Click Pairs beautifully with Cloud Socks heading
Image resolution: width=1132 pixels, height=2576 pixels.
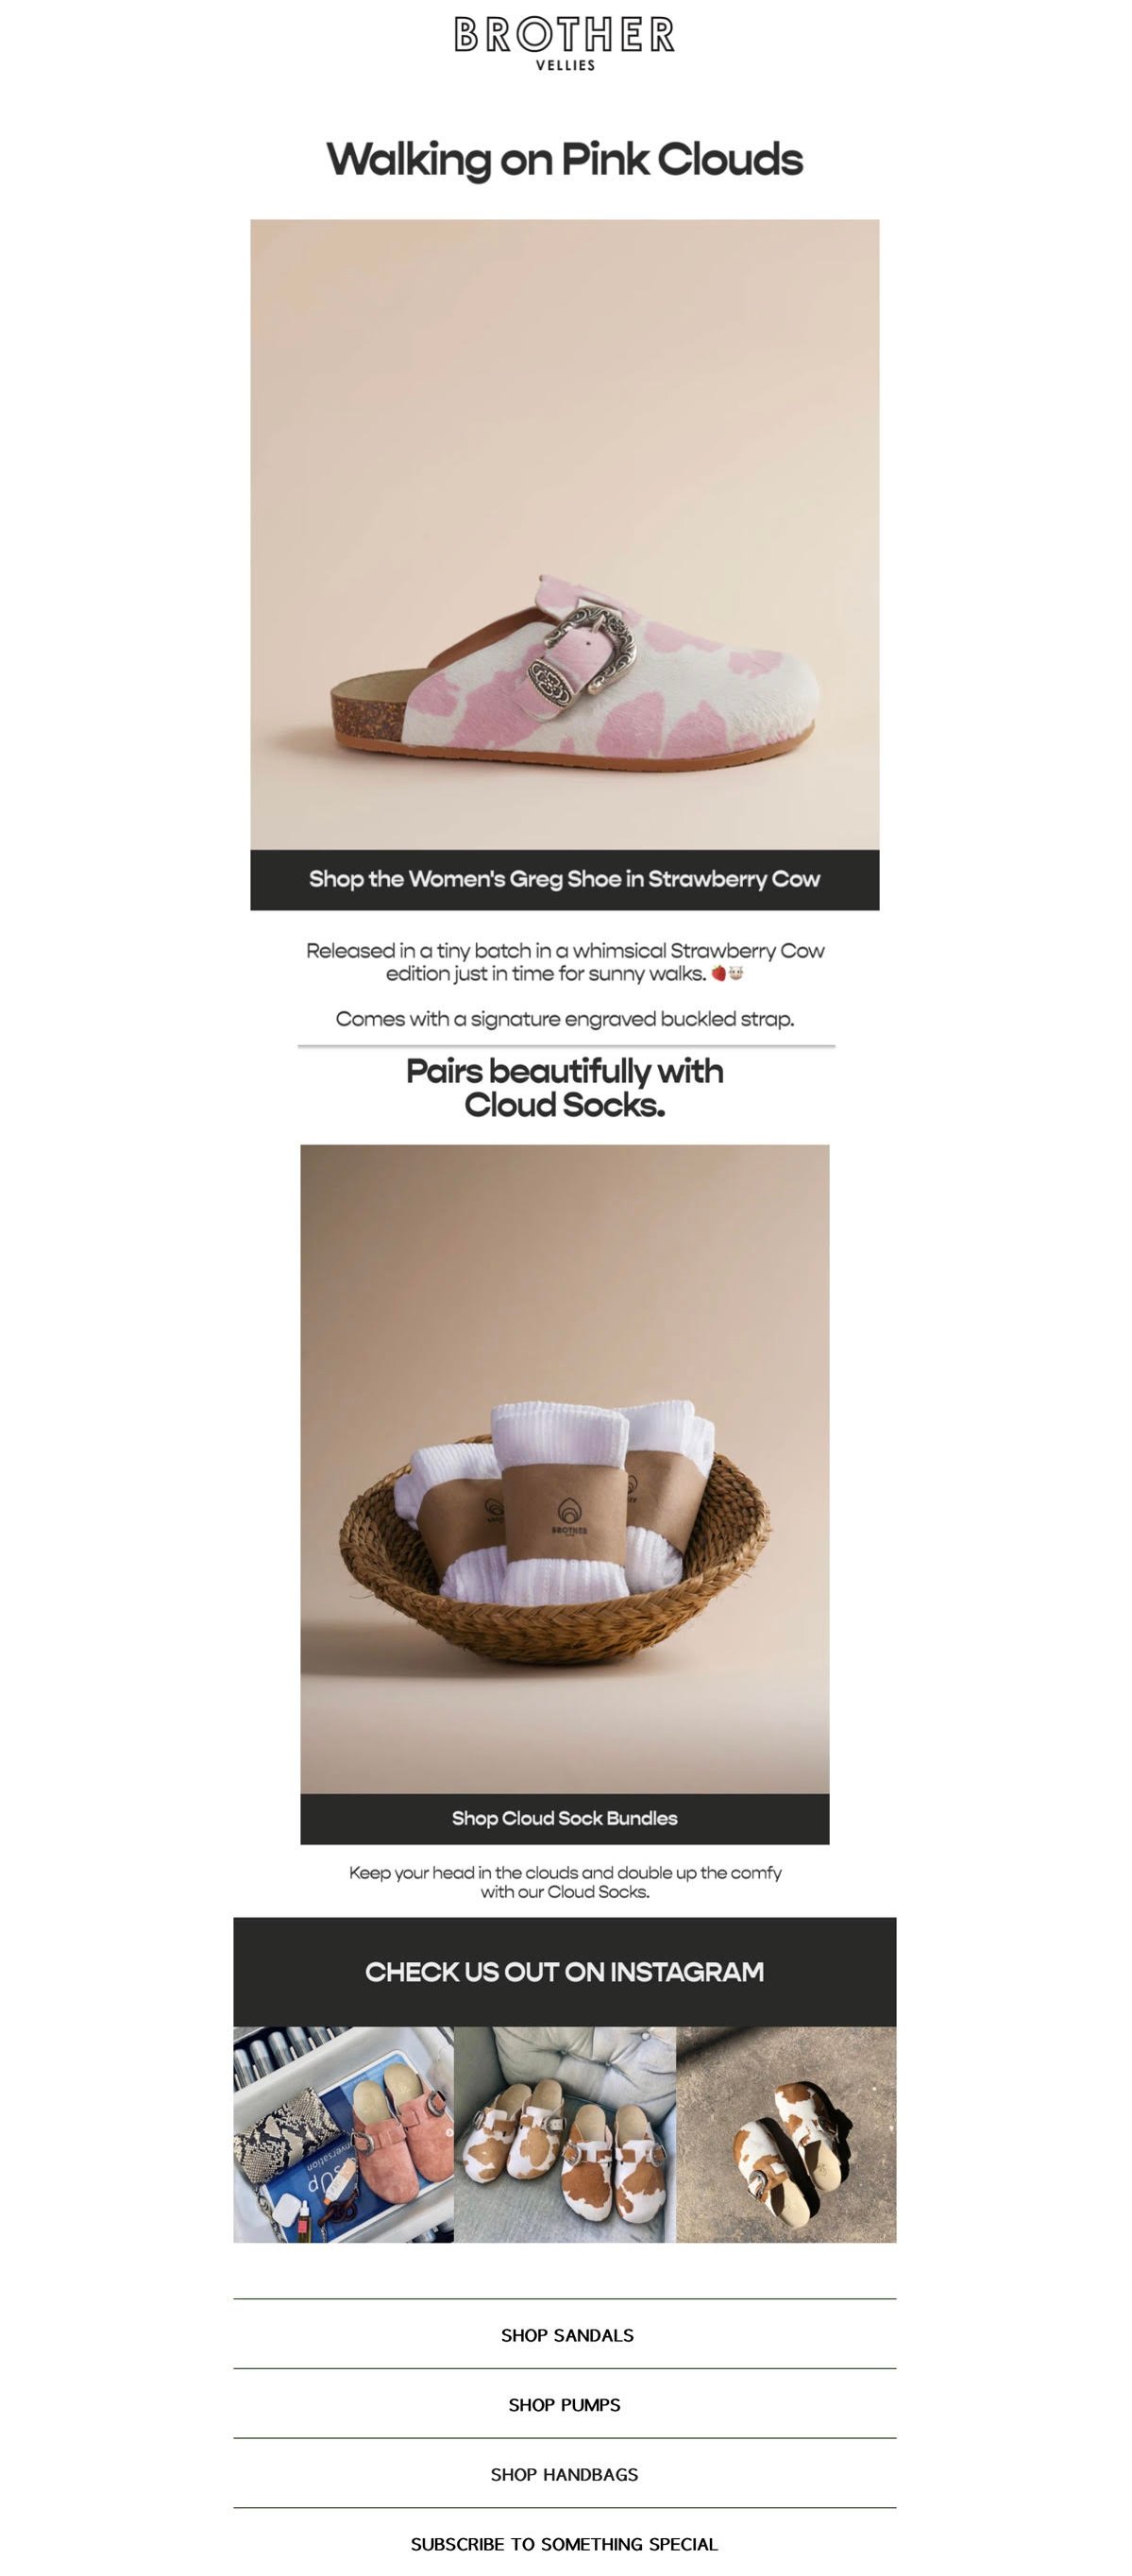pos(565,1088)
